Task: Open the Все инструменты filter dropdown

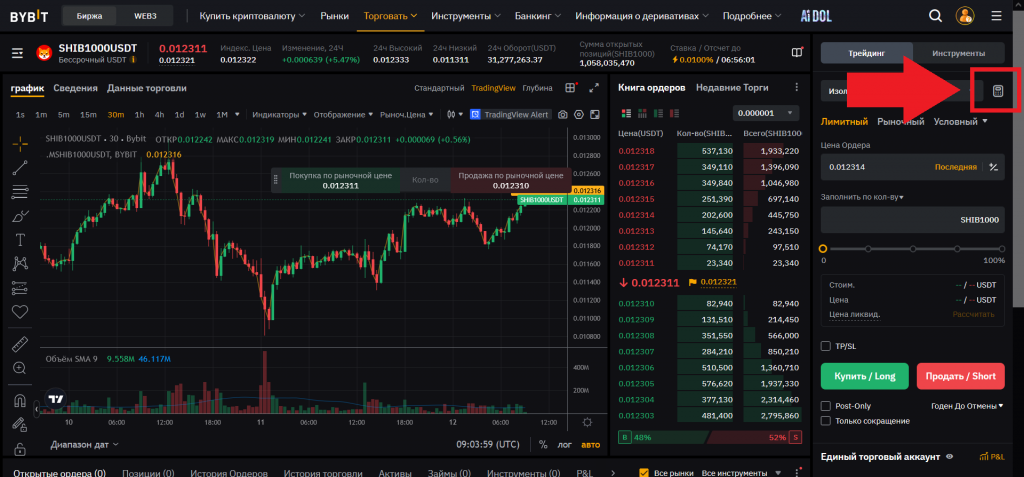Action: [x=741, y=472]
